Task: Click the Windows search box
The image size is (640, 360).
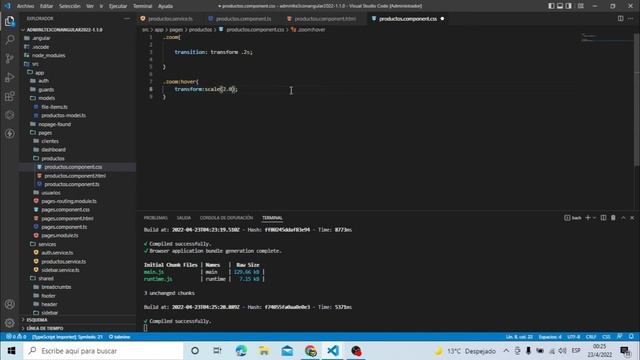Action: [x=104, y=351]
